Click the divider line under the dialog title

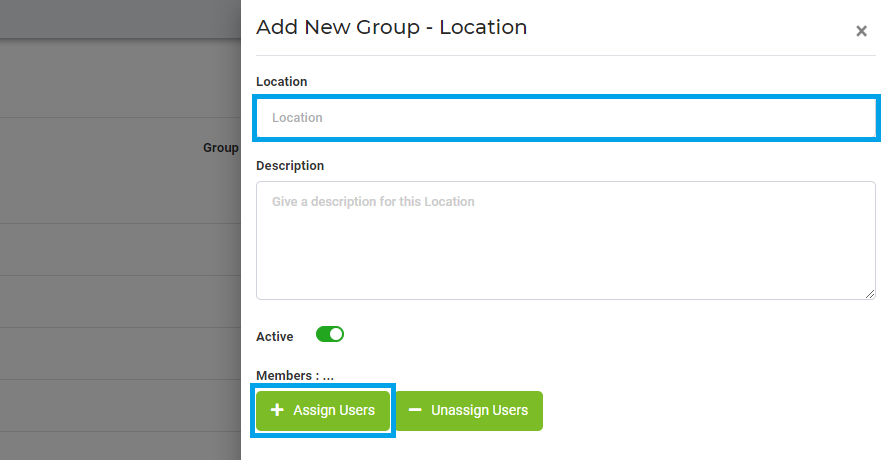(x=566, y=55)
